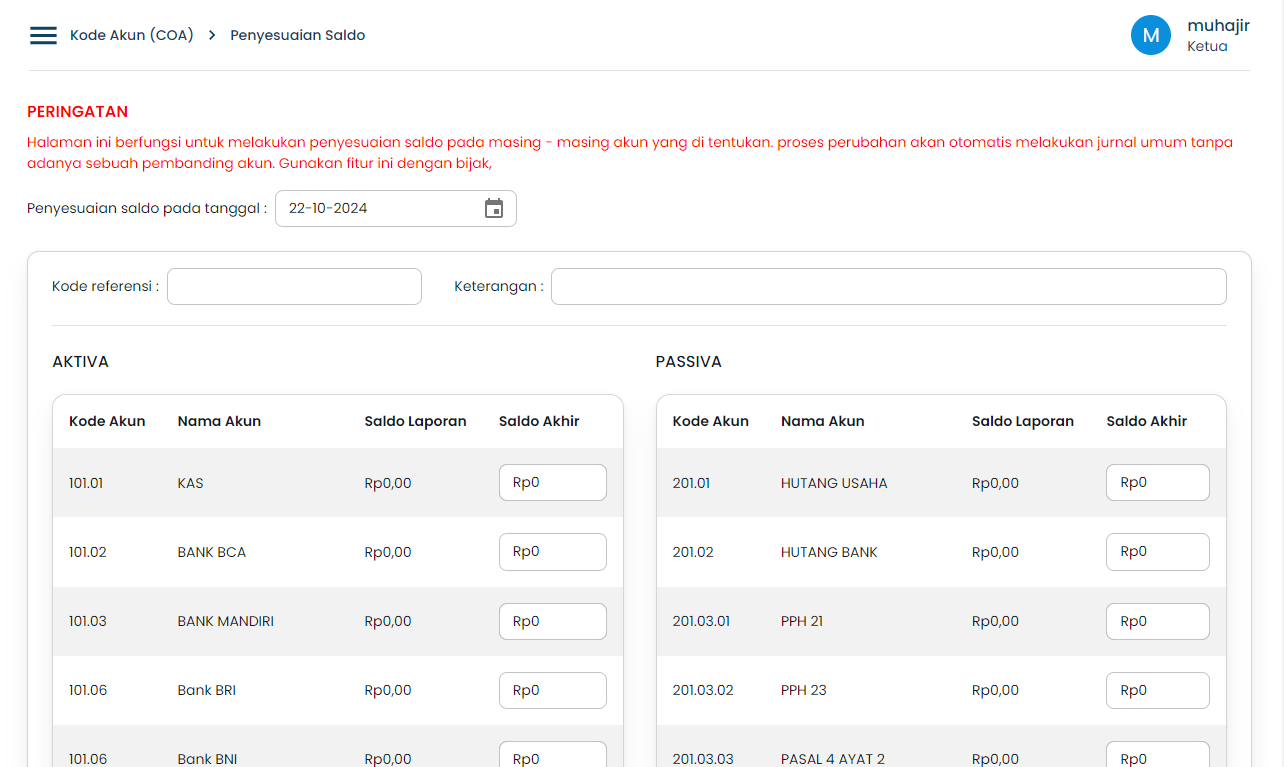Edit Saldo Akhir for HUTANG BANK
Screen dimensions: 1284x767
point(1157,551)
